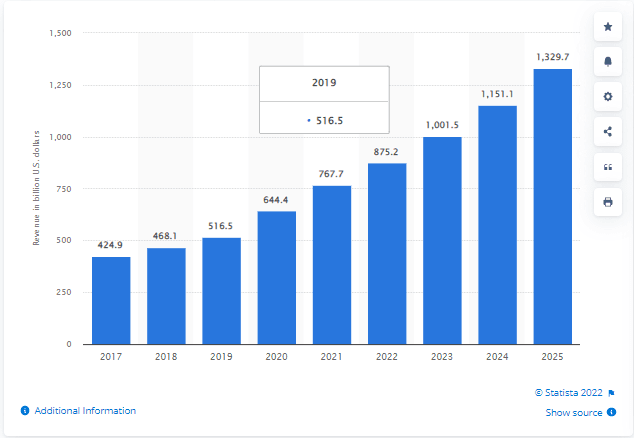
Task: Click the 468.1 value label
Action: (x=165, y=236)
